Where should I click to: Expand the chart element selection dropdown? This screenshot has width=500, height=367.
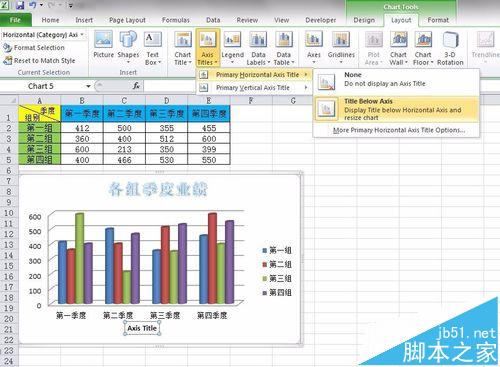pos(82,35)
